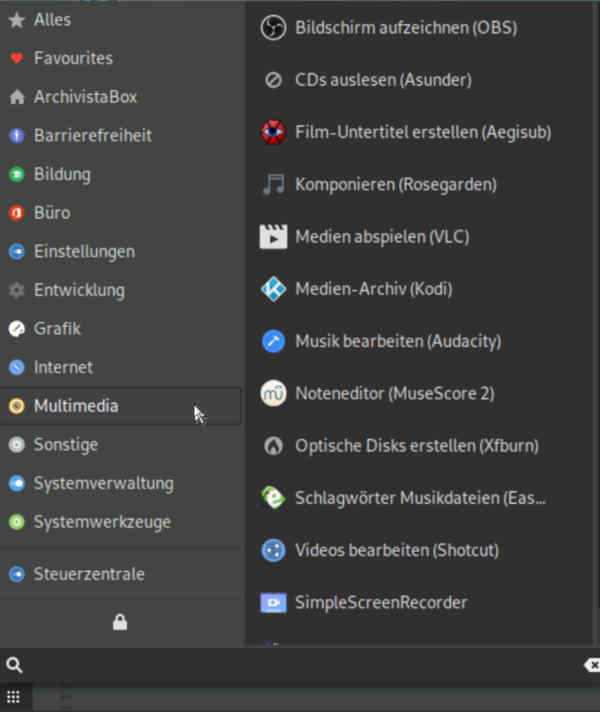Click "Videos bearbeiten (Shotcut)" text

pos(397,550)
